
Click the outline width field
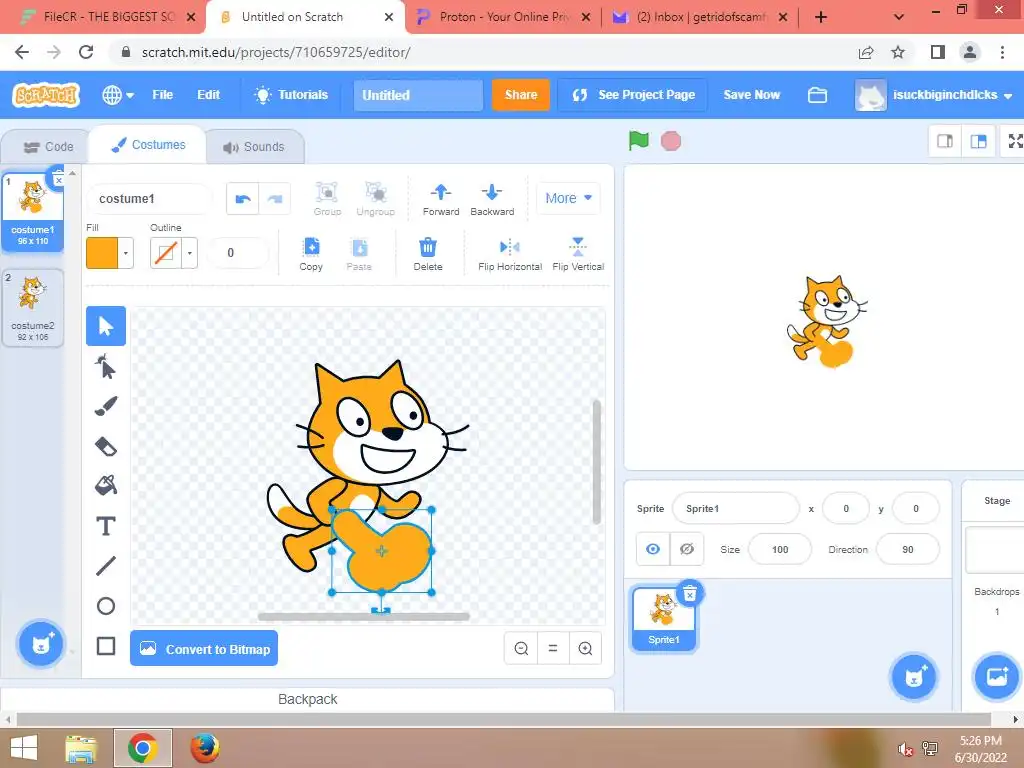[x=236, y=253]
